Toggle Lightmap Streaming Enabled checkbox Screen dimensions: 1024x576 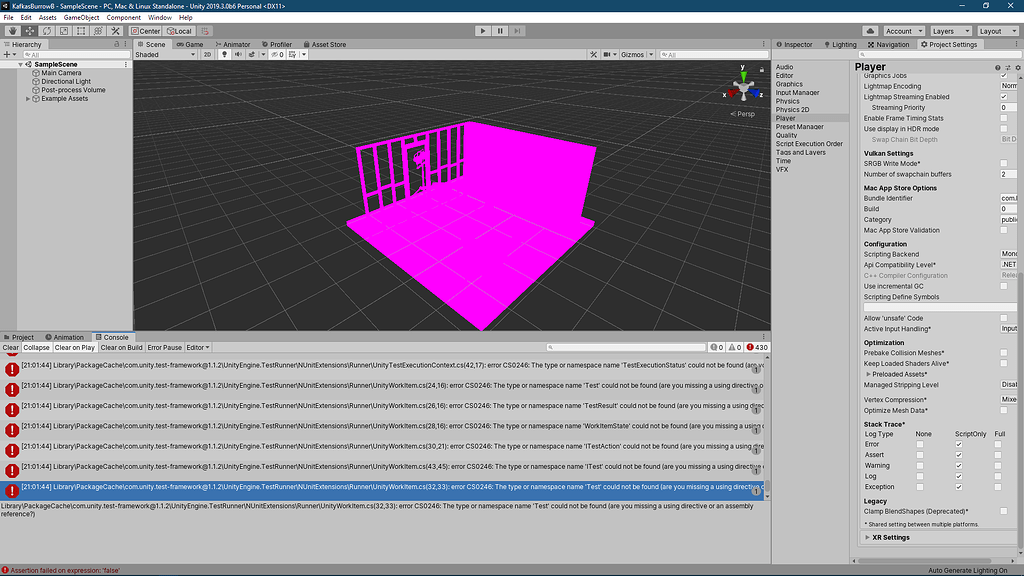point(1006,97)
